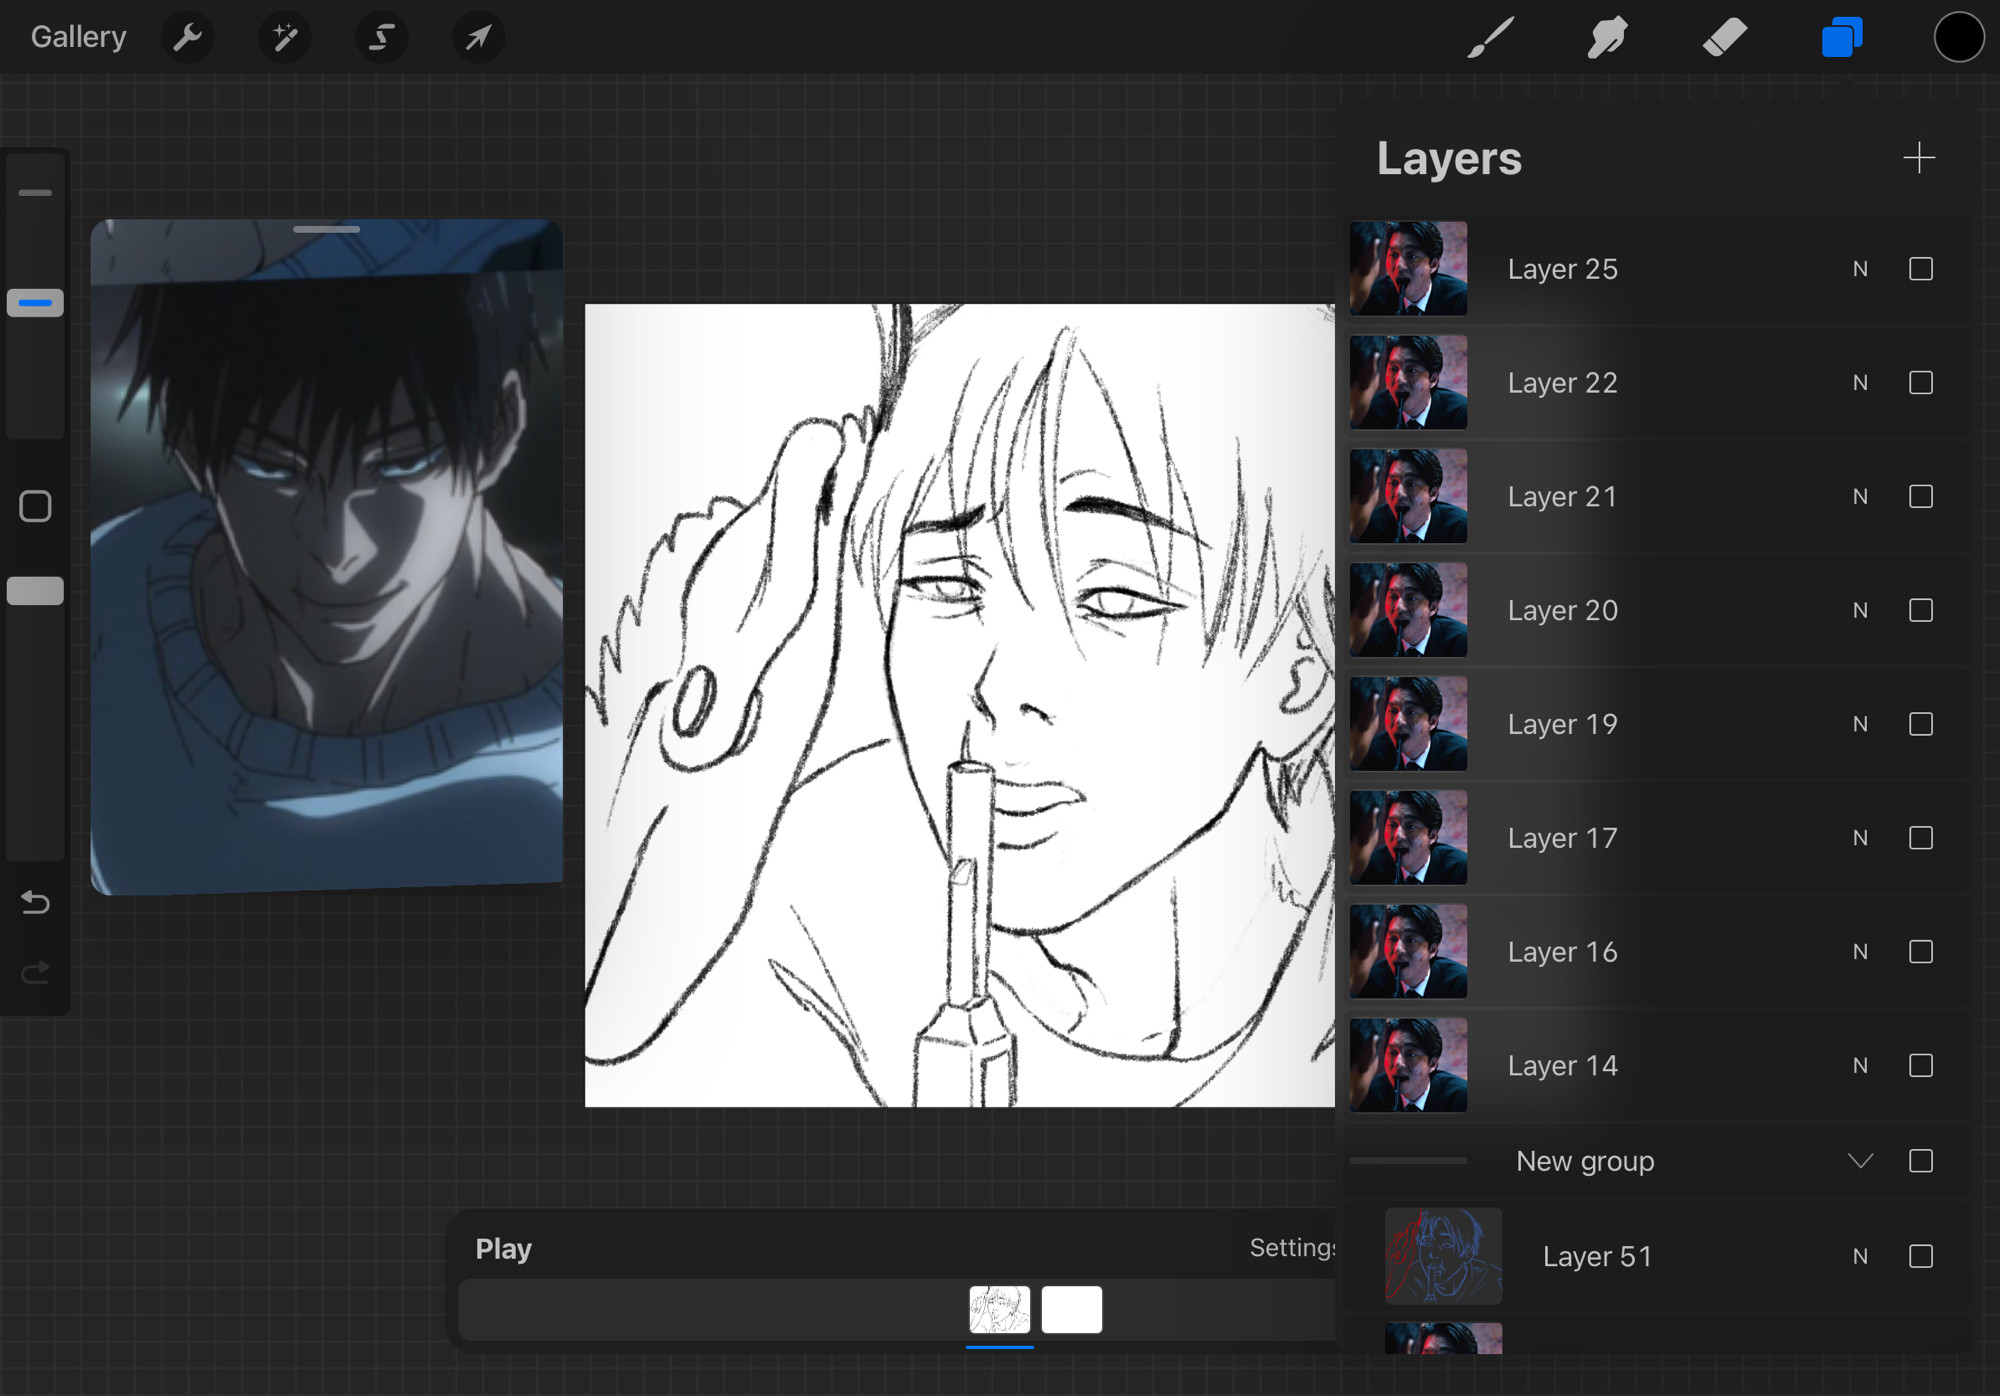Select the sketch frame in the timeline
The width and height of the screenshot is (2000, 1396).
(x=999, y=1310)
